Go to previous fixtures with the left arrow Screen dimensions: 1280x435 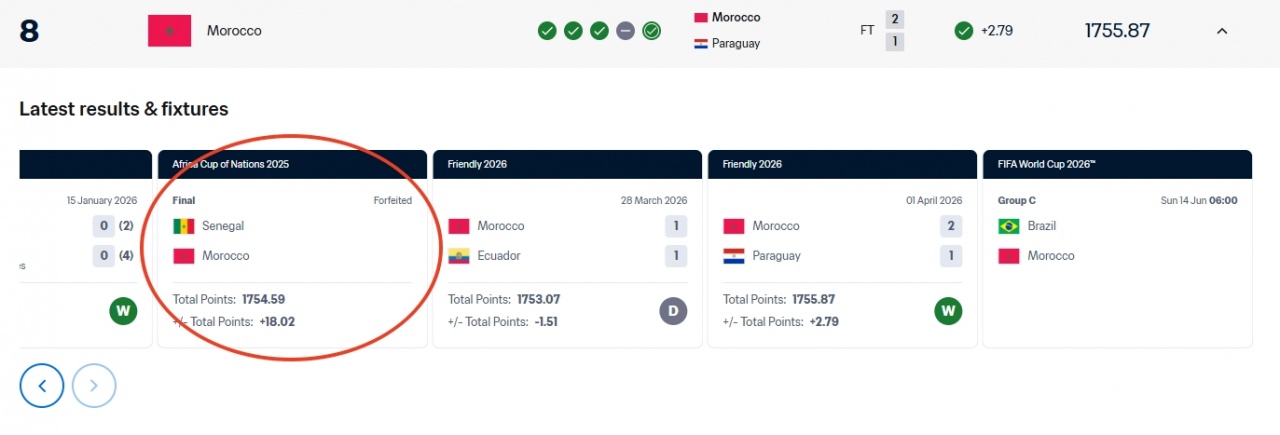[x=42, y=385]
